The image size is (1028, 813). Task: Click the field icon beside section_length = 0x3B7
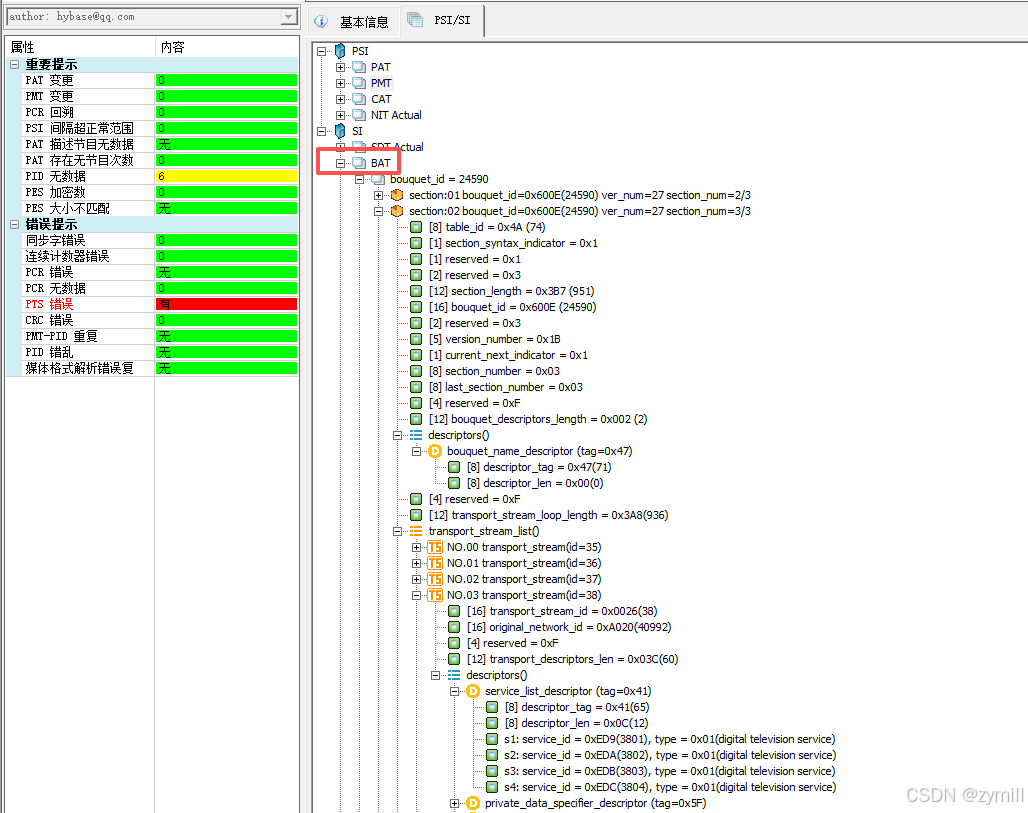click(416, 291)
